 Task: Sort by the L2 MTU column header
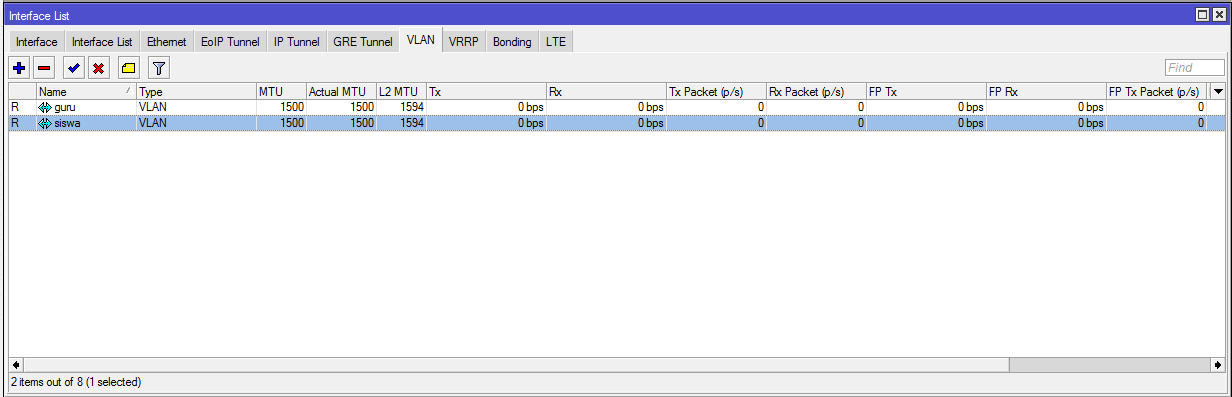click(x=401, y=92)
